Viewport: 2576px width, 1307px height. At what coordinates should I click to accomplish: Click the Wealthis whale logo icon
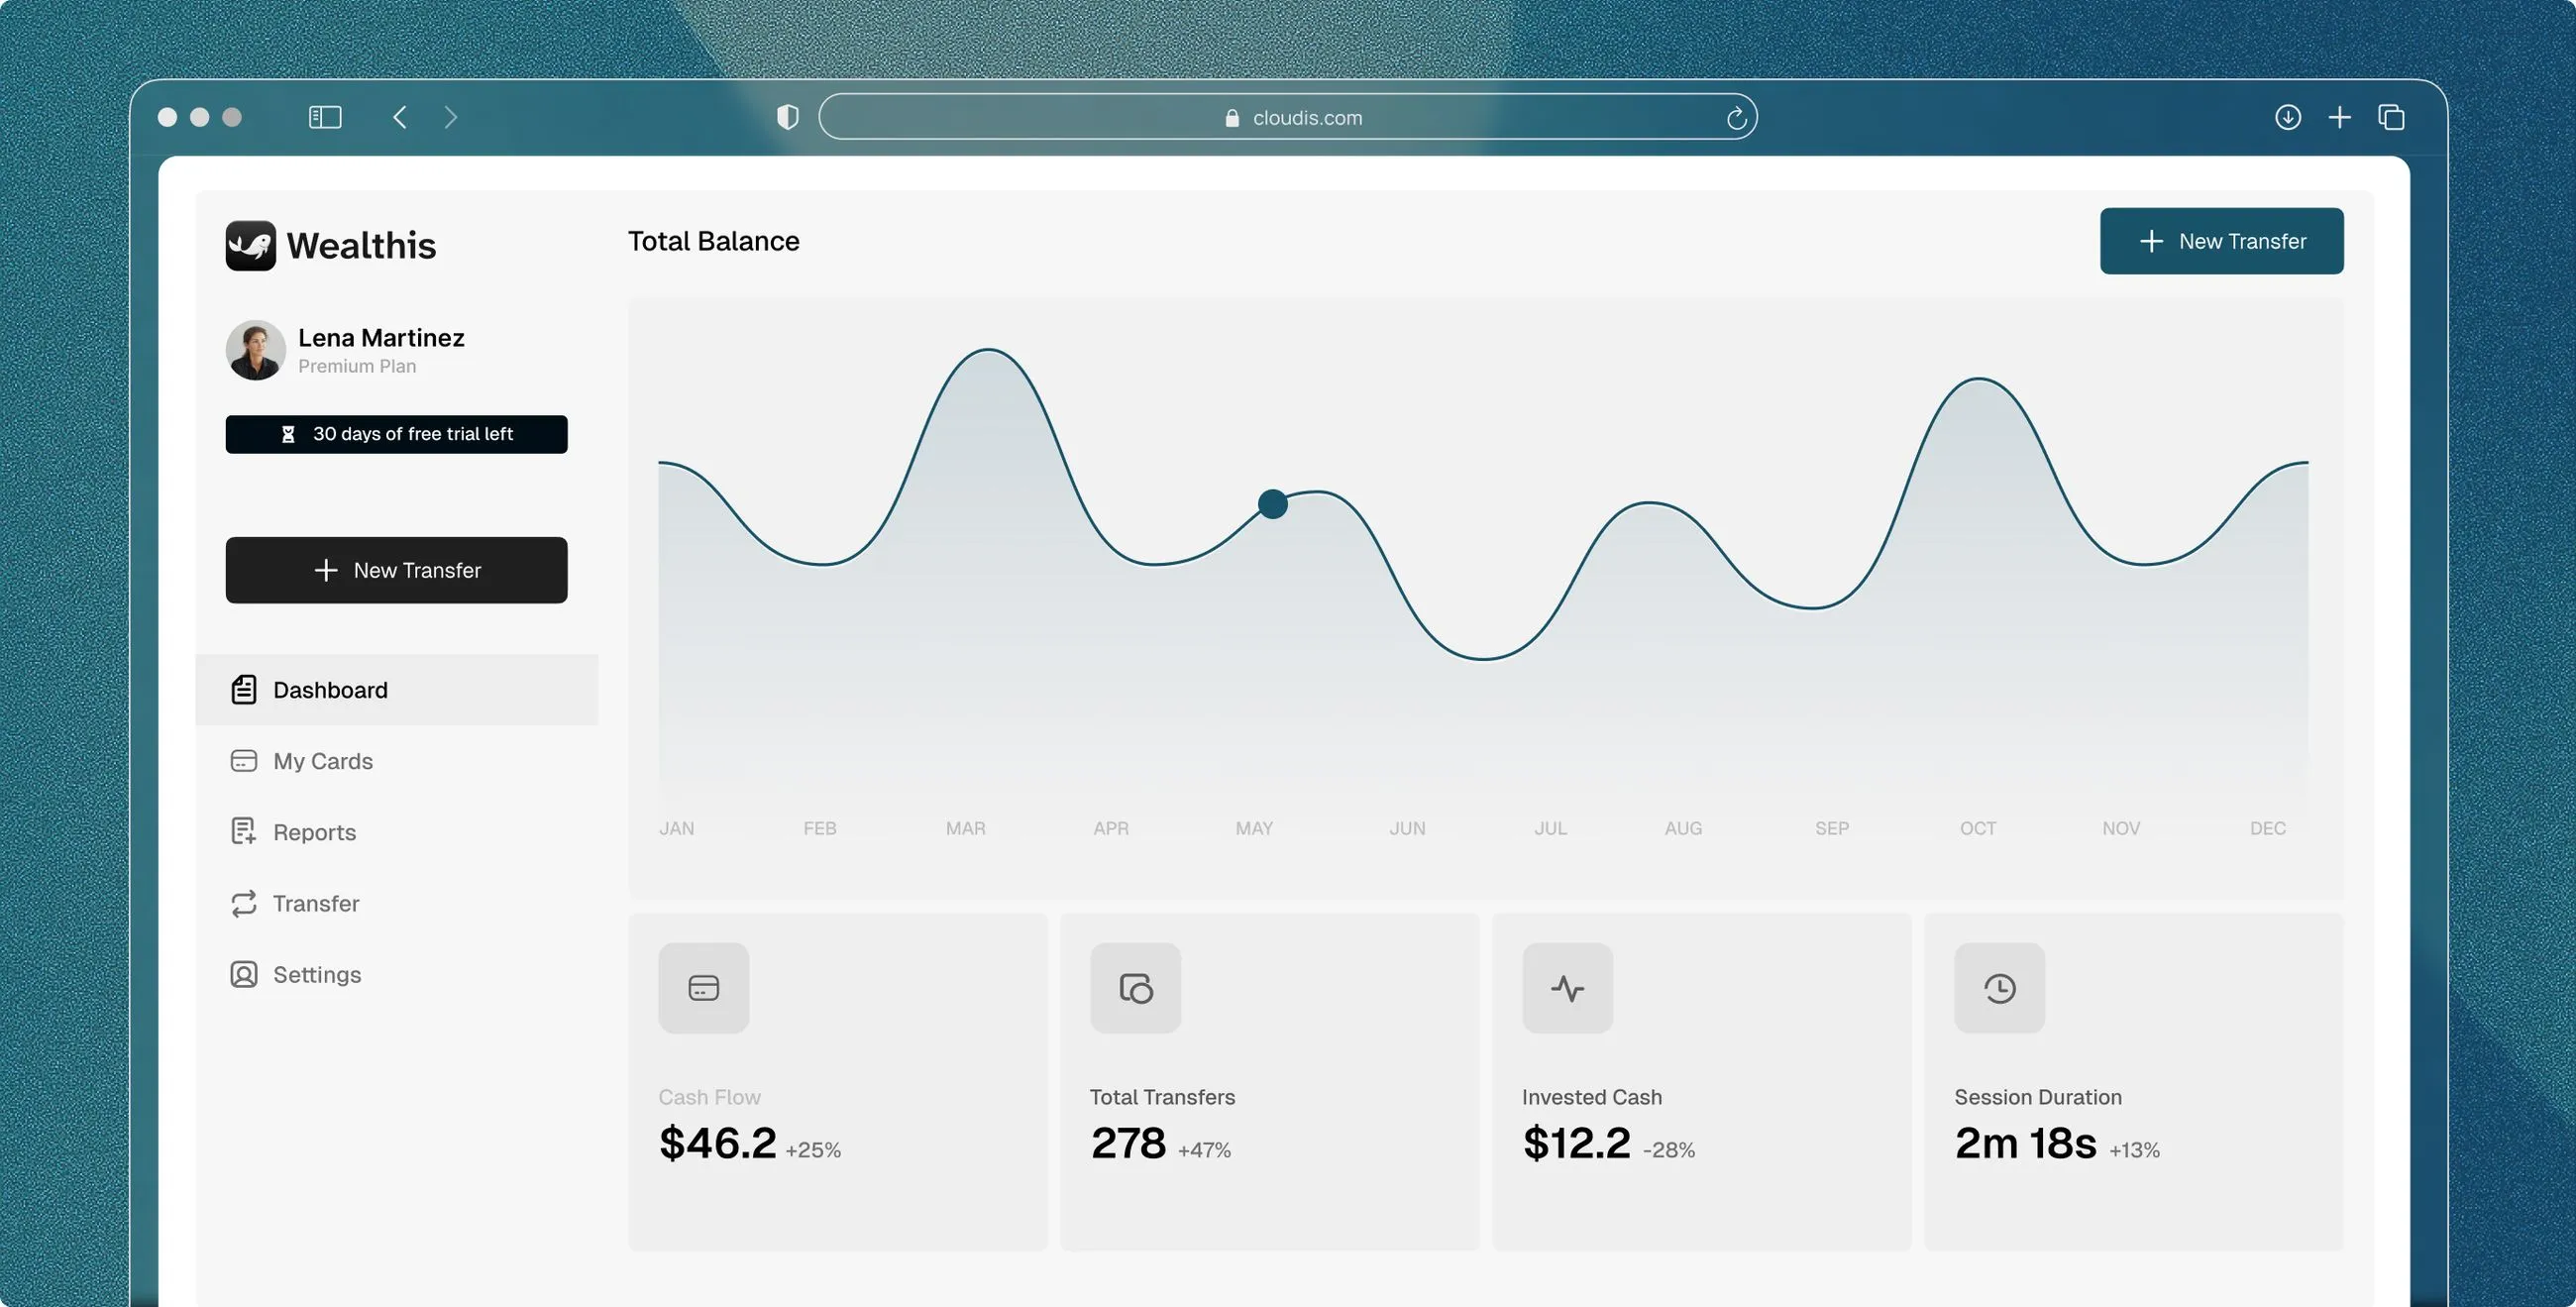[250, 245]
